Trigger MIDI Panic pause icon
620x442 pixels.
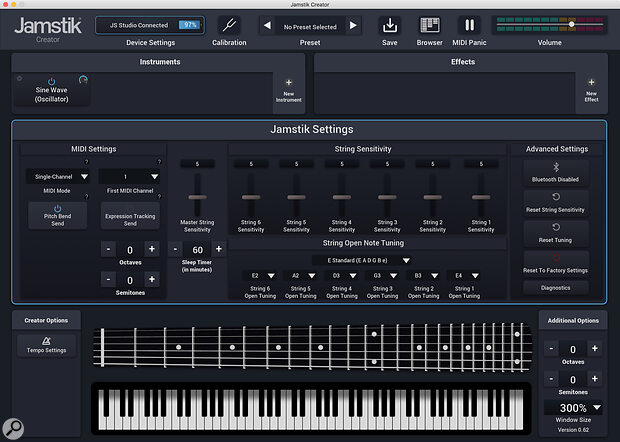coord(469,26)
